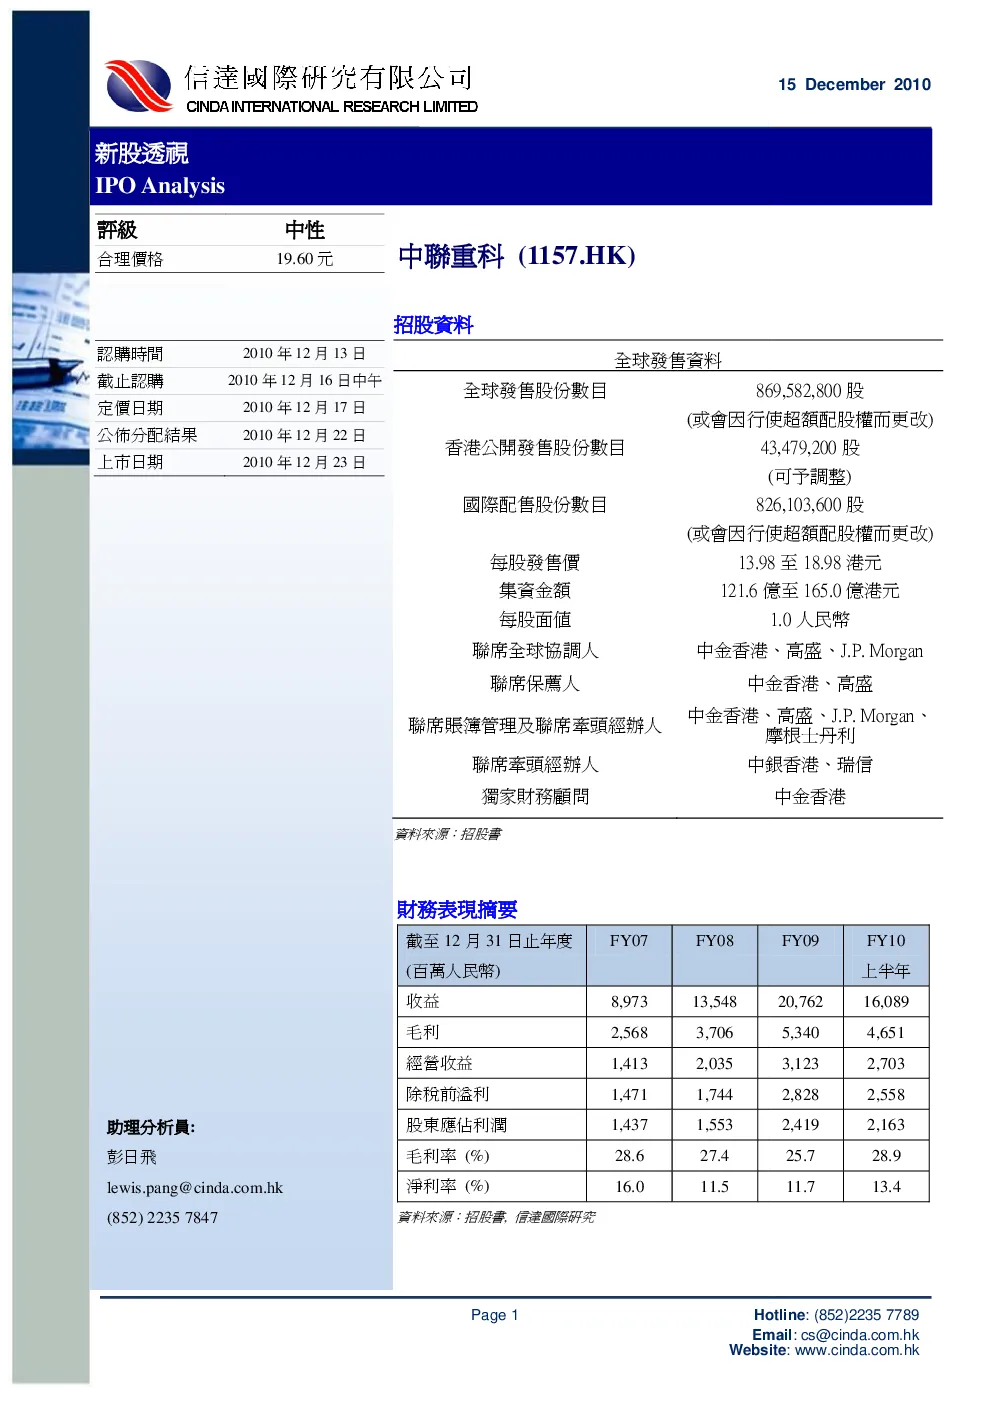The image size is (992, 1403).
Task: Click the row label 公佈分配結果
Action: coord(147,435)
